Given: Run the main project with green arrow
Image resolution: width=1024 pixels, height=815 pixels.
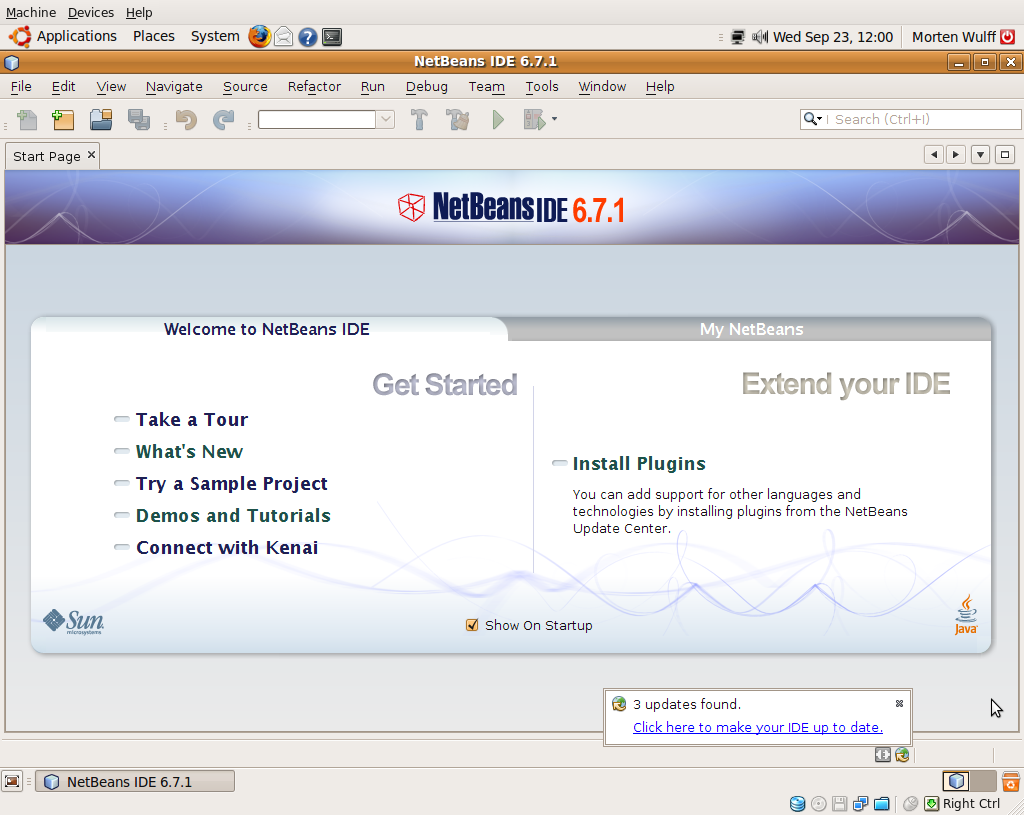Looking at the screenshot, I should [x=498, y=120].
